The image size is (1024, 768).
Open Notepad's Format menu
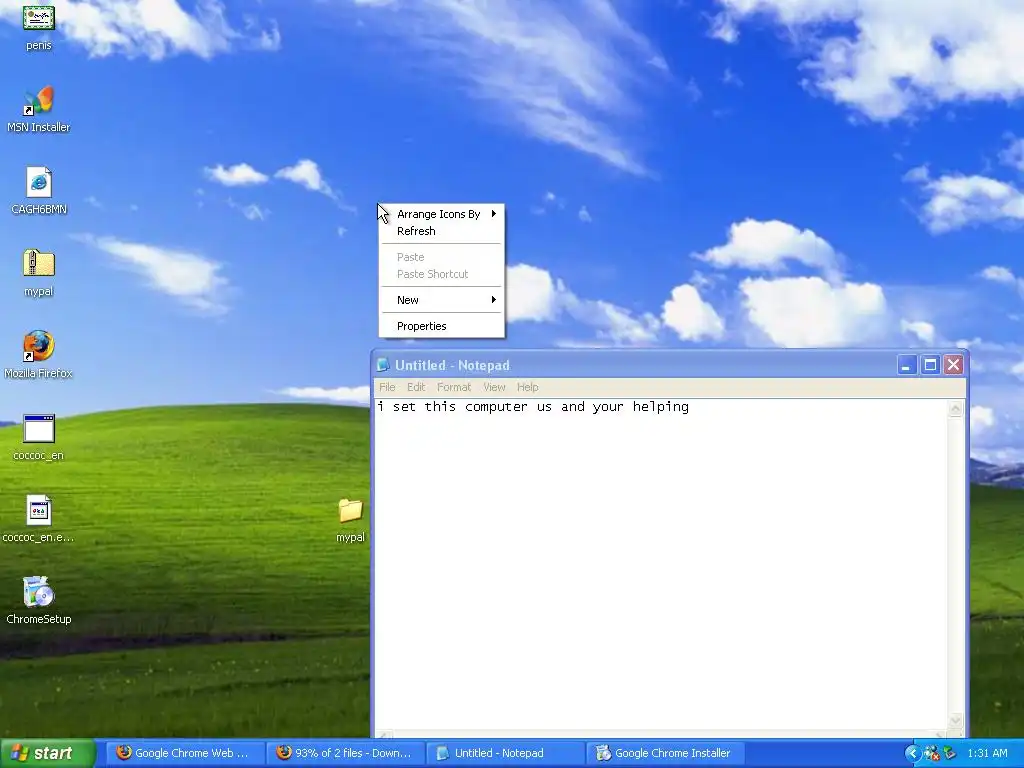point(454,387)
